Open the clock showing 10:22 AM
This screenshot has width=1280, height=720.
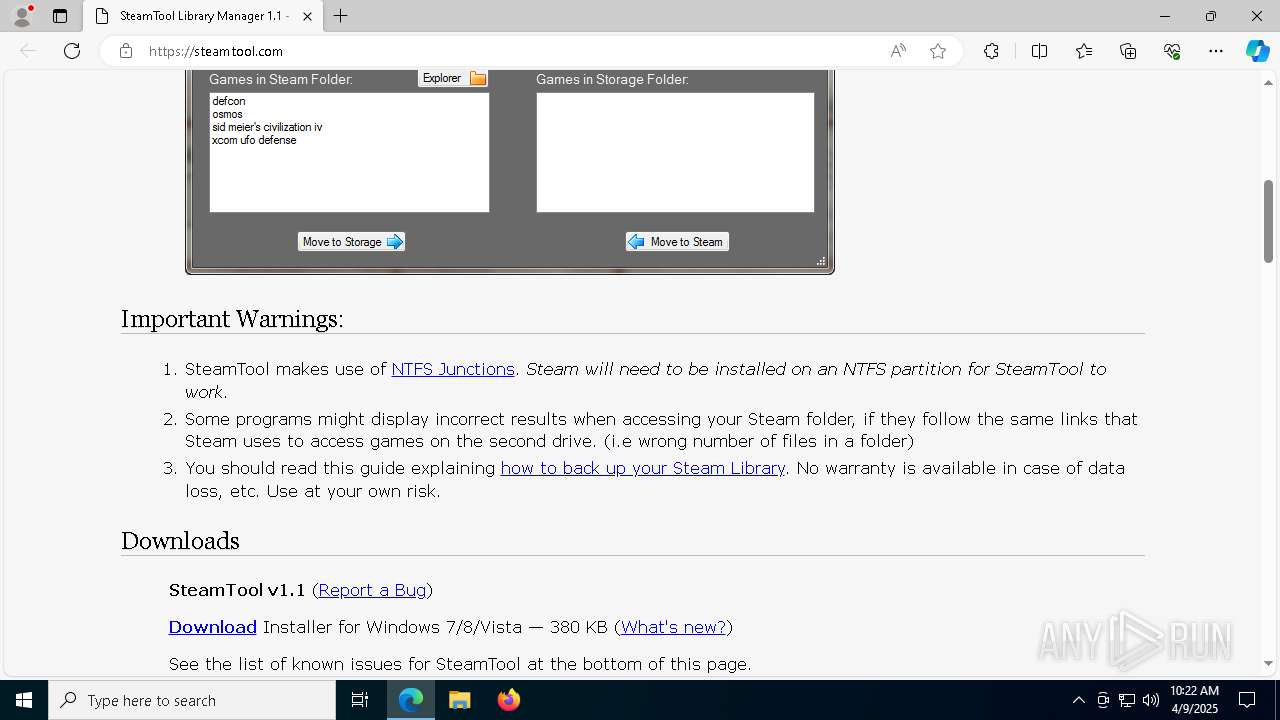tap(1194, 700)
